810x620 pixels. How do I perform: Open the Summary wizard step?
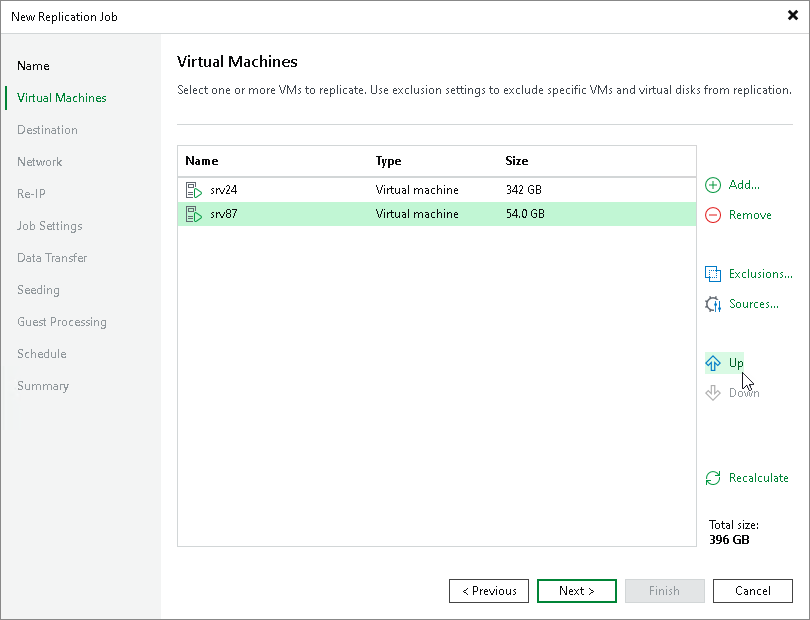(42, 386)
